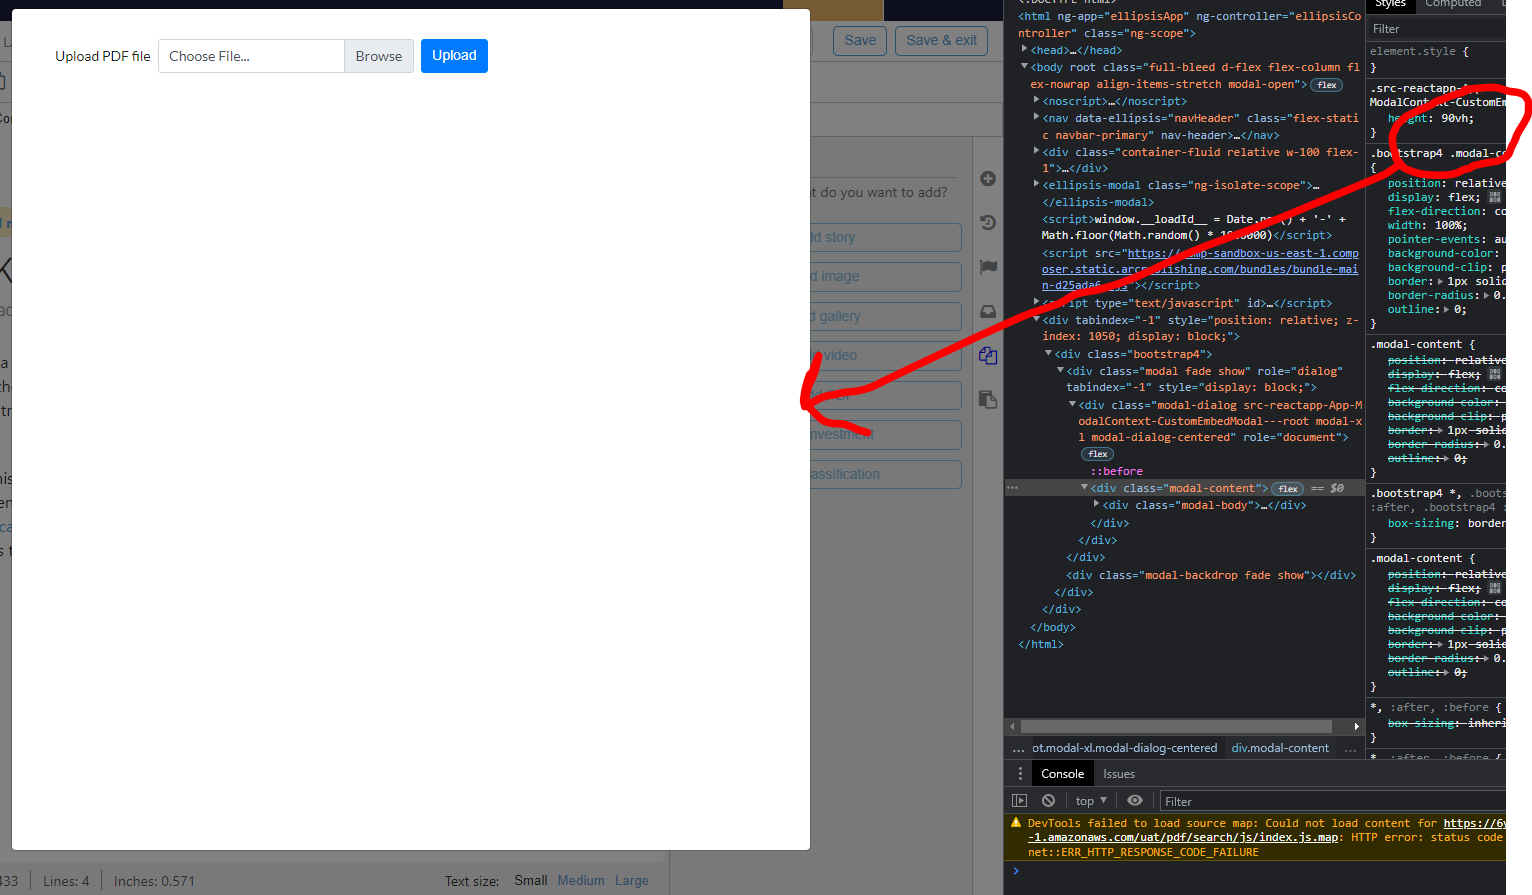The image size is (1532, 895).
Task: Click the div.modal-content breadcrumb
Action: [x=1280, y=748]
